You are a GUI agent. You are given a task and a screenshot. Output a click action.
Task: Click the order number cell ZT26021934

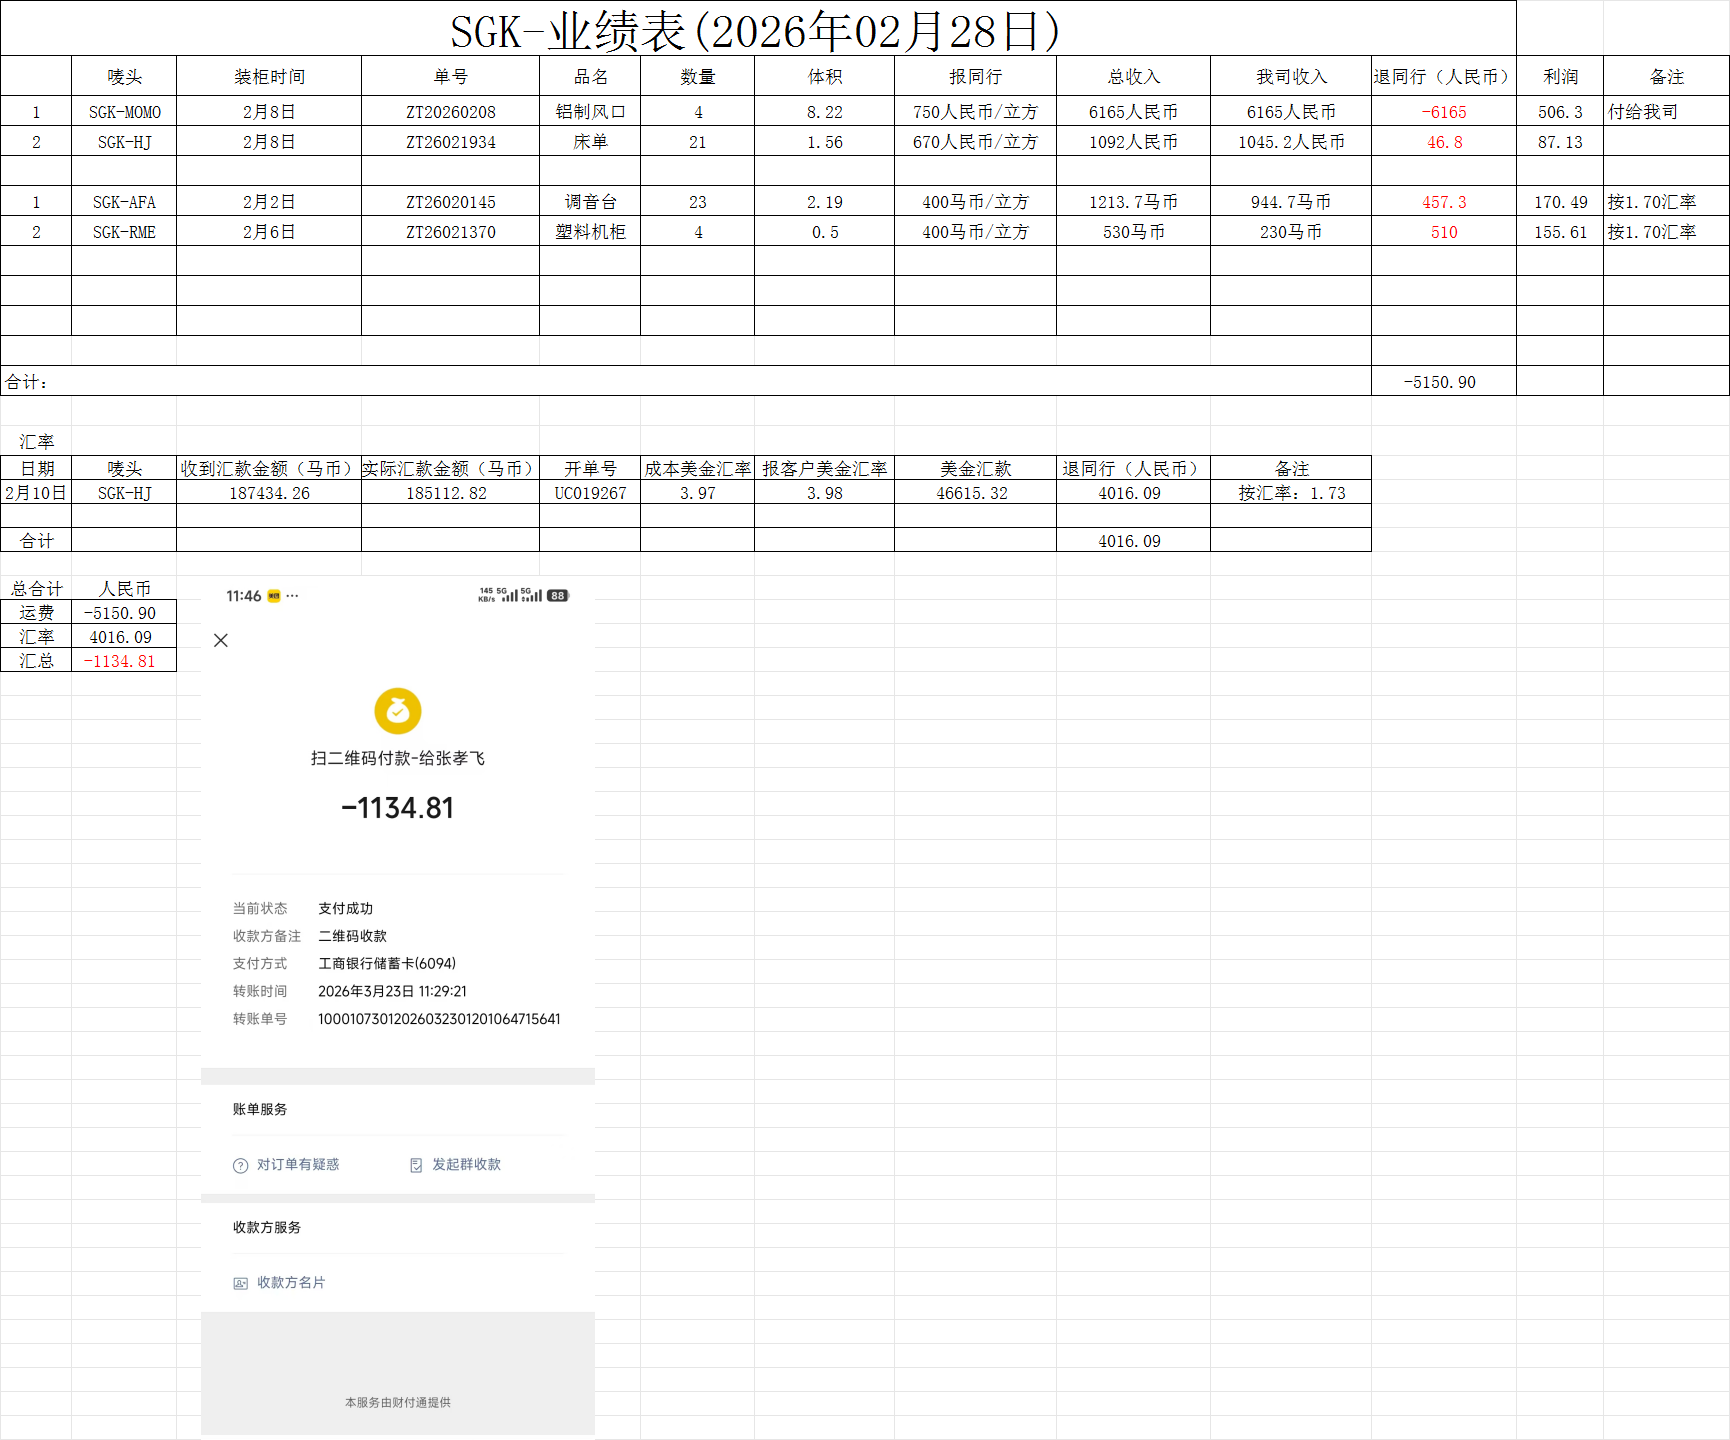(450, 142)
